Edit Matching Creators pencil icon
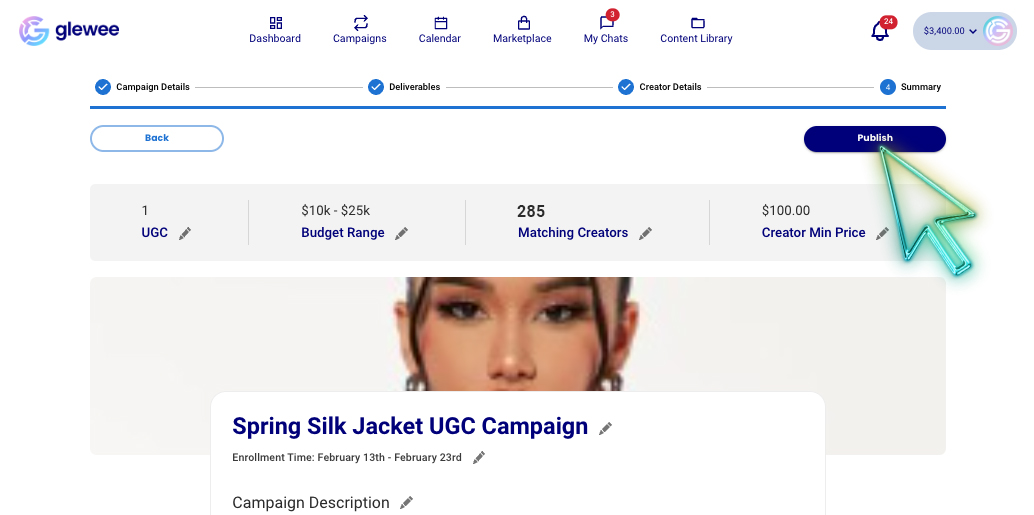Viewport: 1034px width, 515px height. (645, 233)
